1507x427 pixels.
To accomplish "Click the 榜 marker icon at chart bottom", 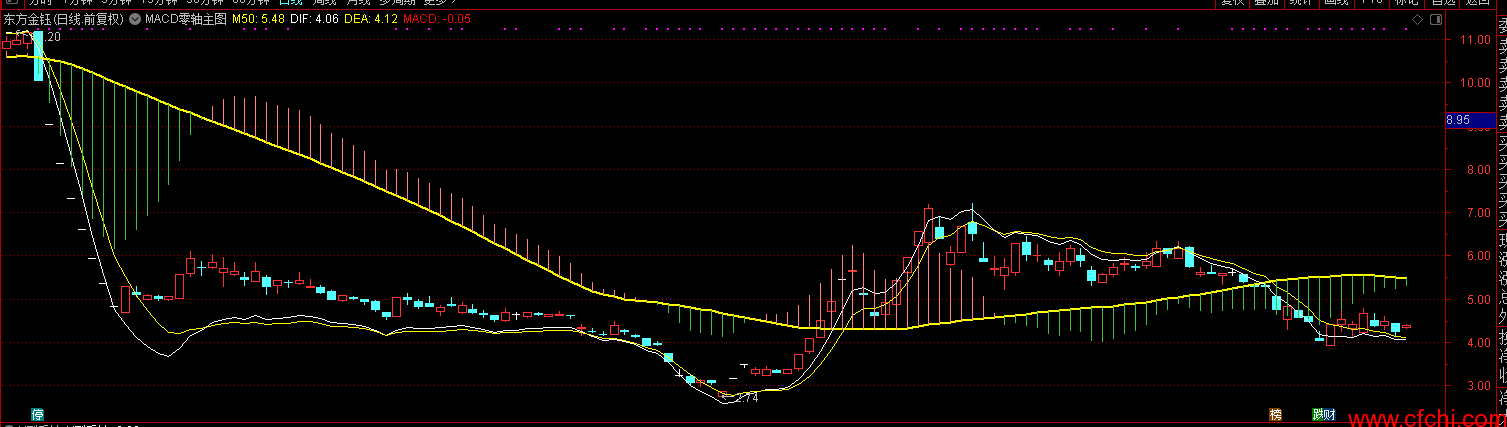I will pos(1275,414).
